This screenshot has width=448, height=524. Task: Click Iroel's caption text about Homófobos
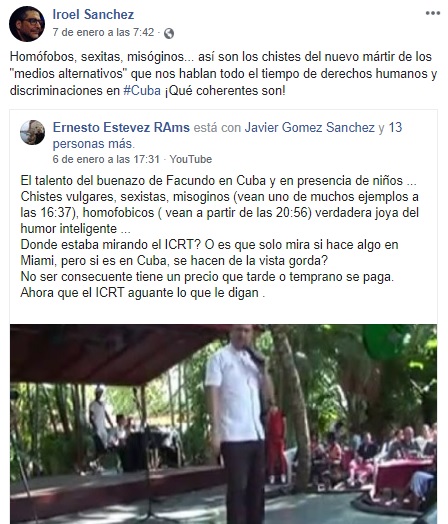tap(223, 74)
